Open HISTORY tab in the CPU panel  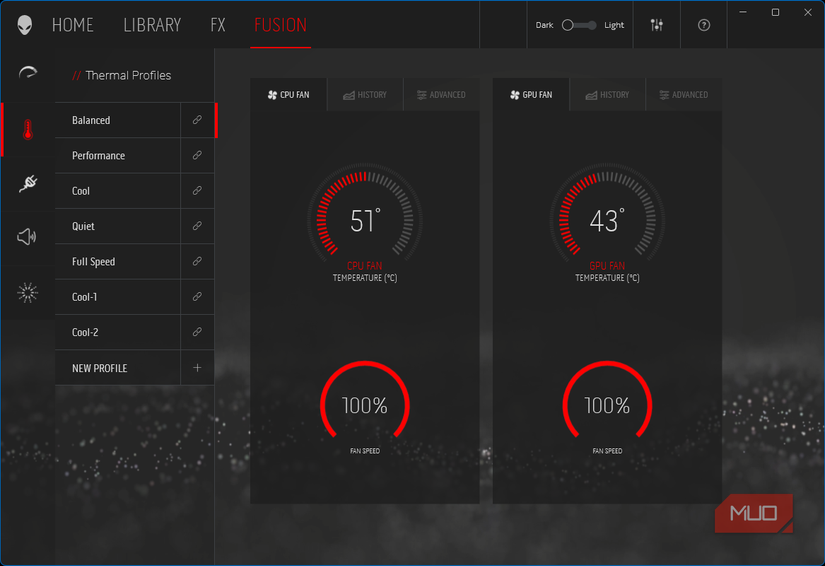(365, 95)
